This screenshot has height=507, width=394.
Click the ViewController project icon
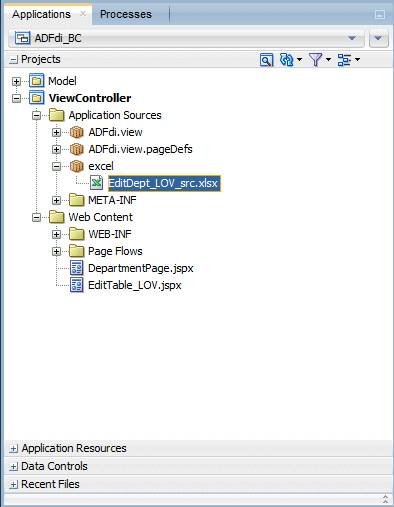pyautogui.click(x=36, y=98)
